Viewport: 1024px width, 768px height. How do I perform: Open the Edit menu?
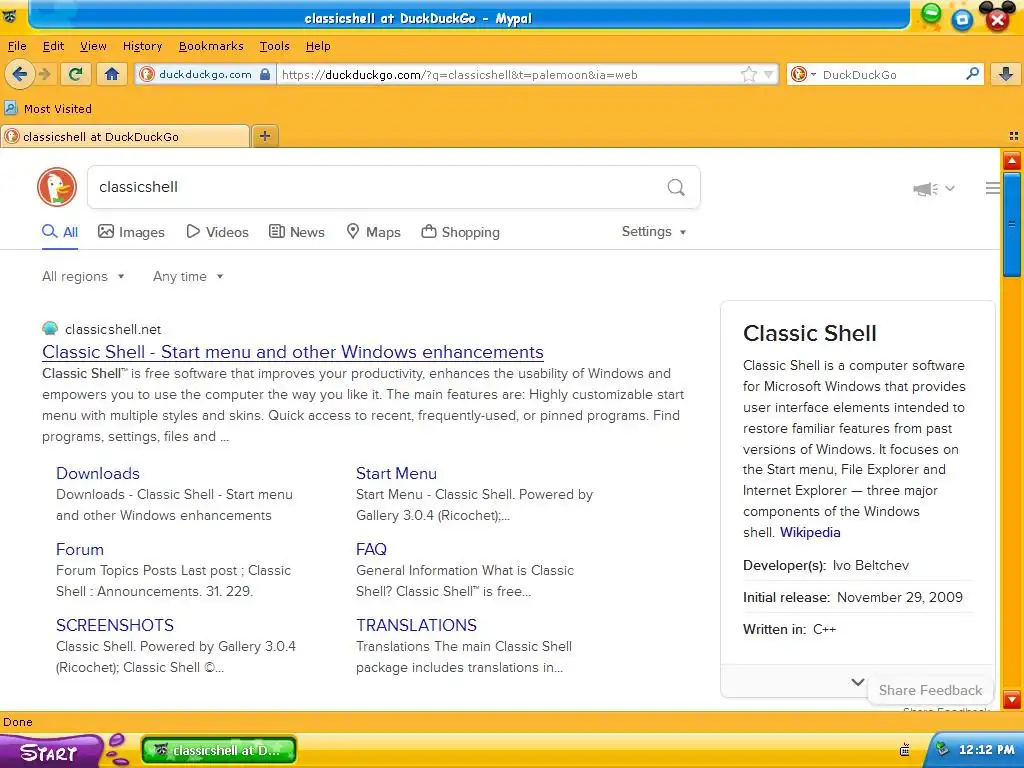[x=54, y=46]
